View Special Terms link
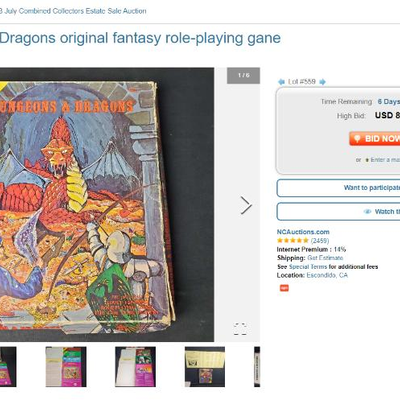 (x=308, y=267)
